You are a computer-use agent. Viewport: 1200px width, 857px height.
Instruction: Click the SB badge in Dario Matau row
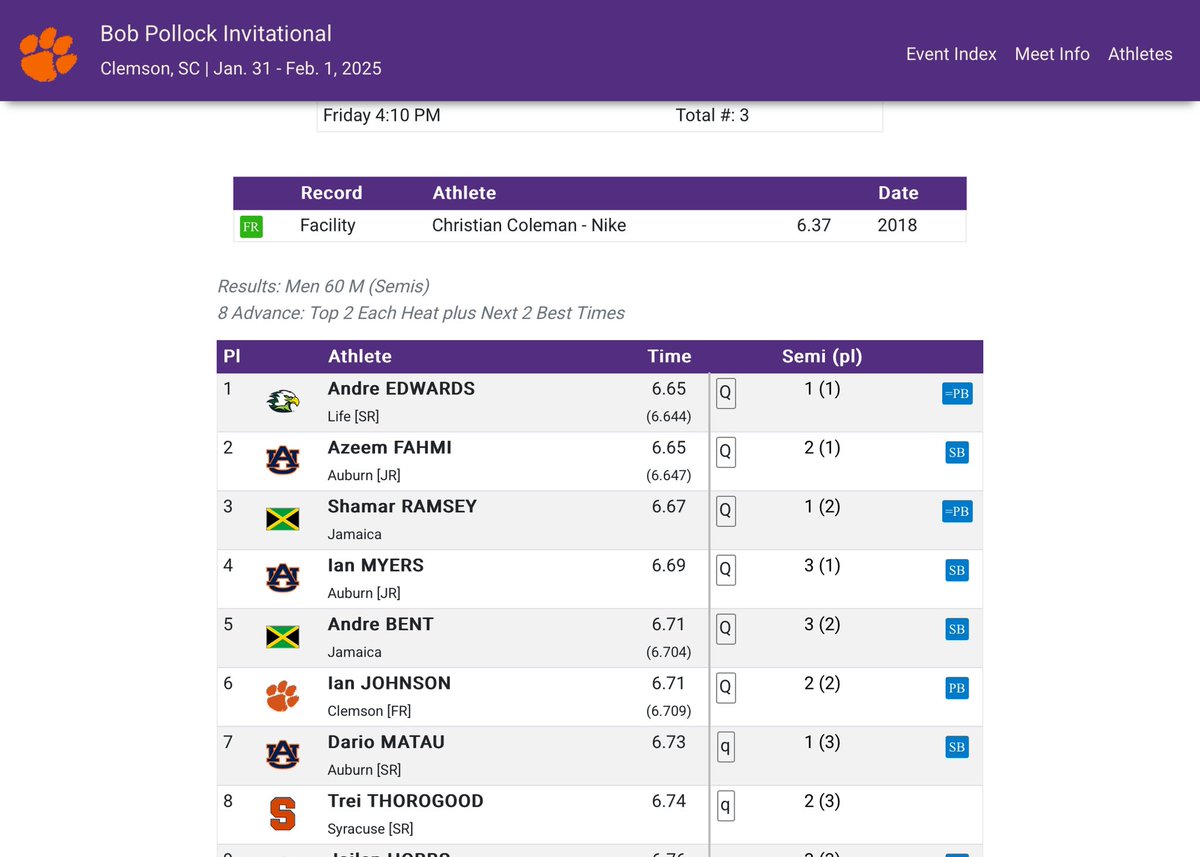(x=957, y=747)
